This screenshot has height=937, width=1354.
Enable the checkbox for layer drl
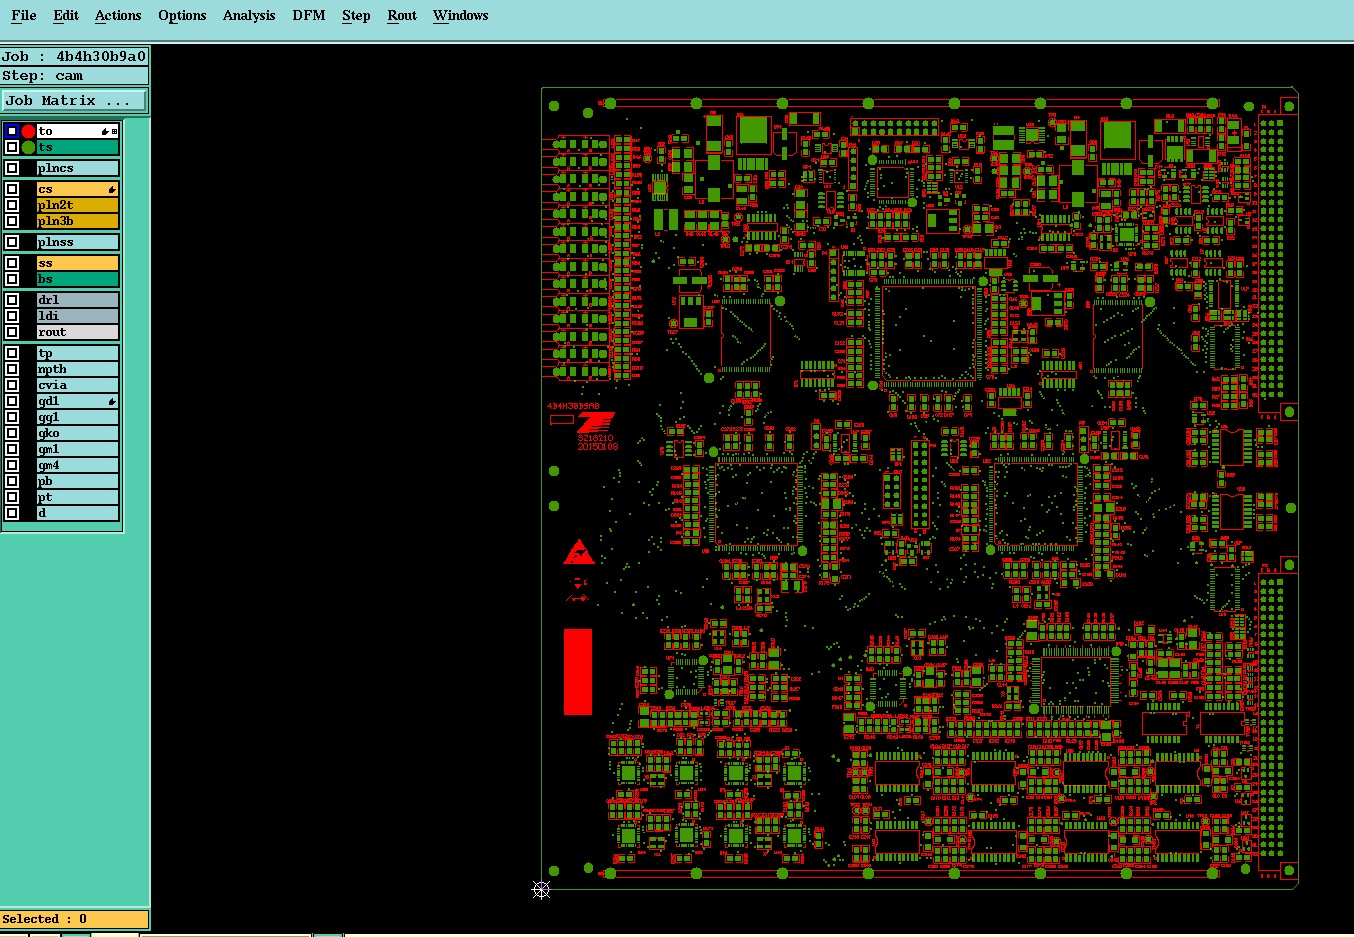[12, 300]
